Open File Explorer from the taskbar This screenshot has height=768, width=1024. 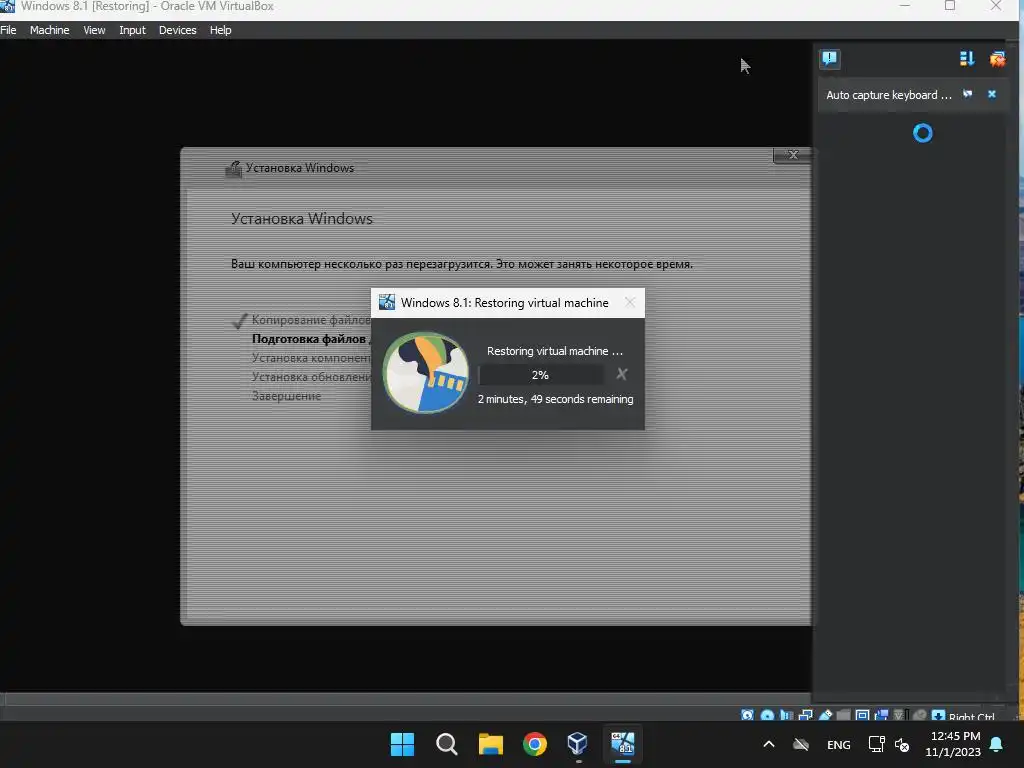[x=490, y=744]
